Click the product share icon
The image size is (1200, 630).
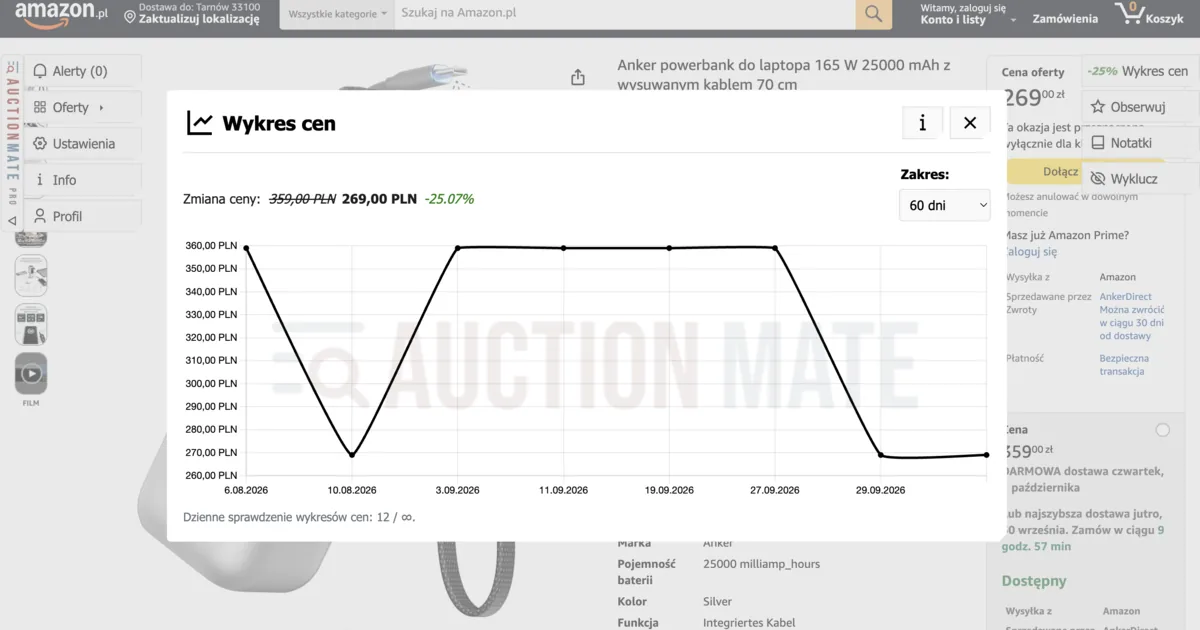[578, 77]
